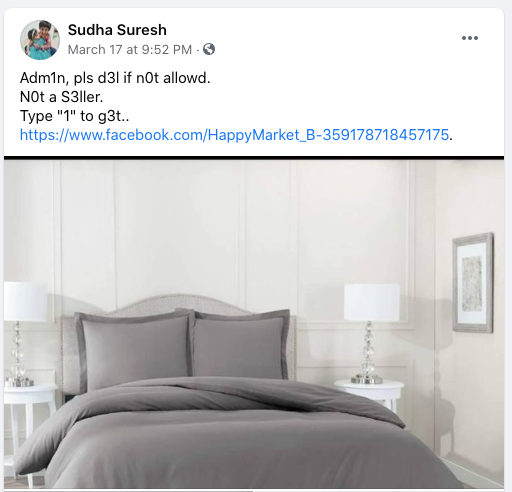Select the right table lamp shade in photo
The height and width of the screenshot is (492, 512).
(x=372, y=302)
